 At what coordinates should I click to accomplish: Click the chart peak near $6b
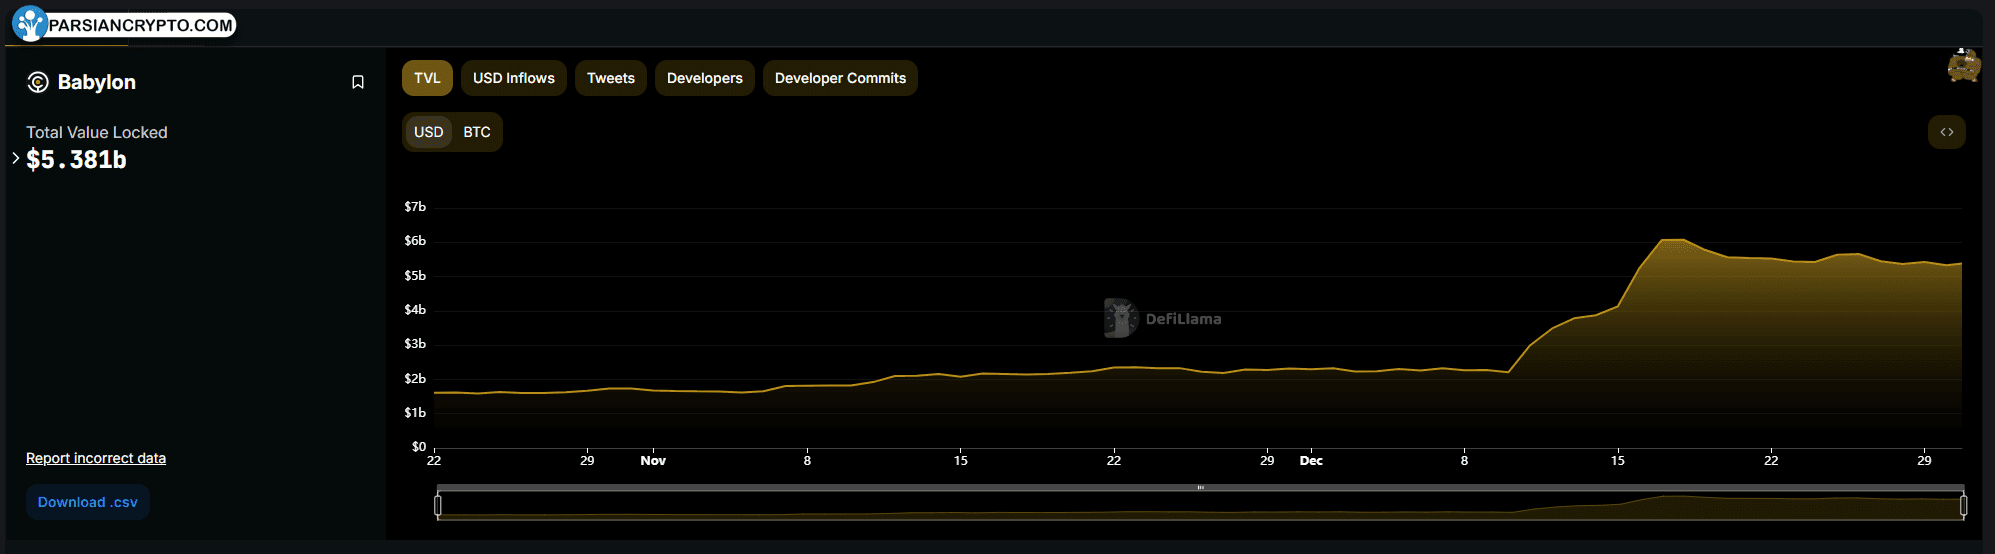(x=1673, y=240)
